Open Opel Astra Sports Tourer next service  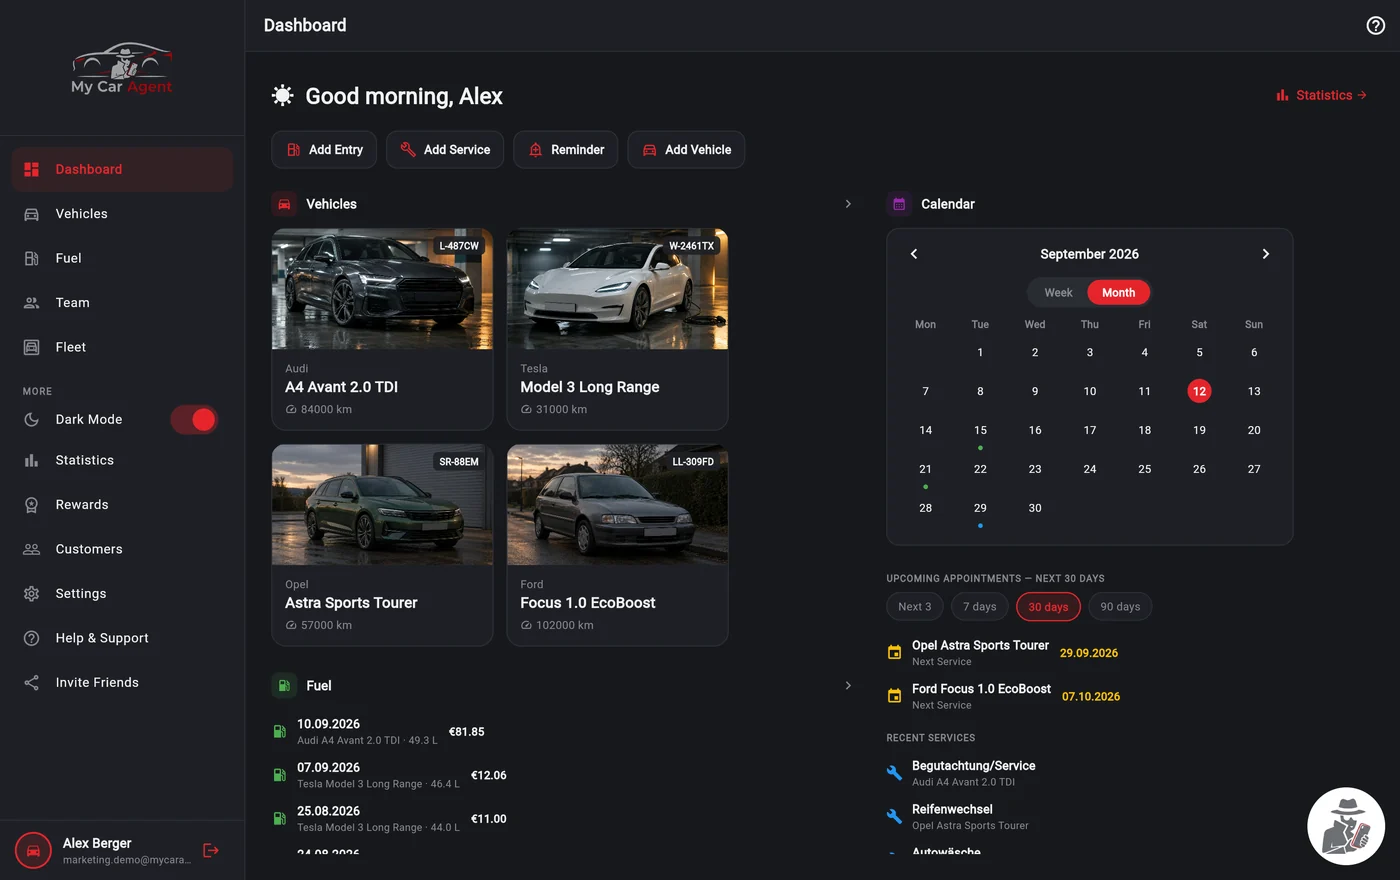pyautogui.click(x=1003, y=653)
